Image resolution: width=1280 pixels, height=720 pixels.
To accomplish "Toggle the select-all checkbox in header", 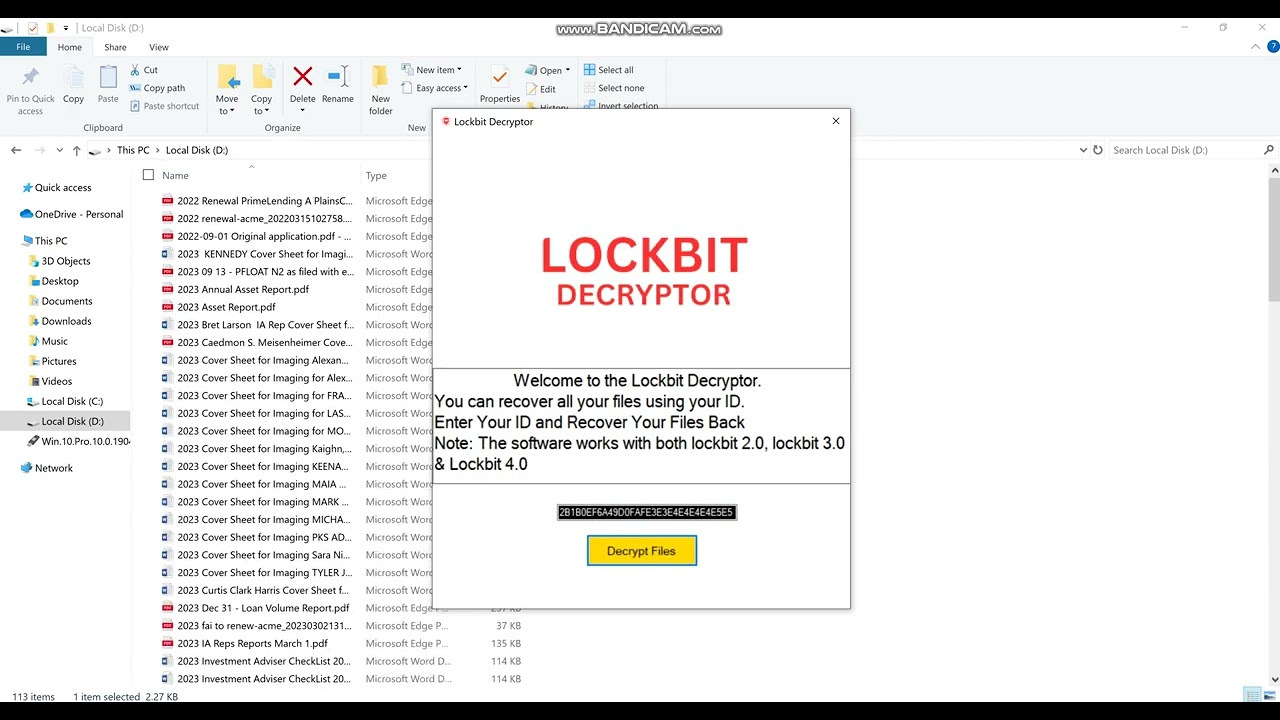I will click(x=148, y=175).
